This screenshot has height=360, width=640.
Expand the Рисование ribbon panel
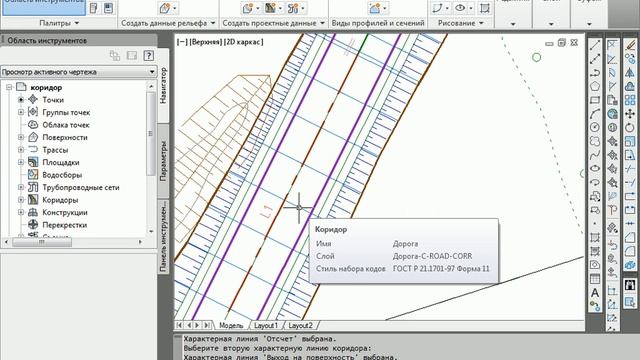[460, 23]
